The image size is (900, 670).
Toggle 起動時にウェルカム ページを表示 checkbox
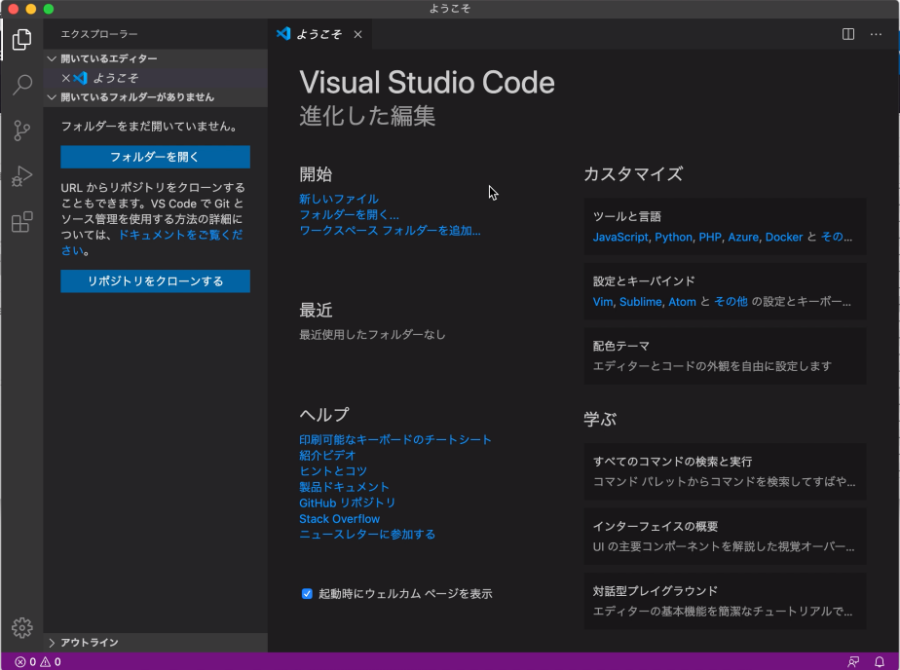307,594
